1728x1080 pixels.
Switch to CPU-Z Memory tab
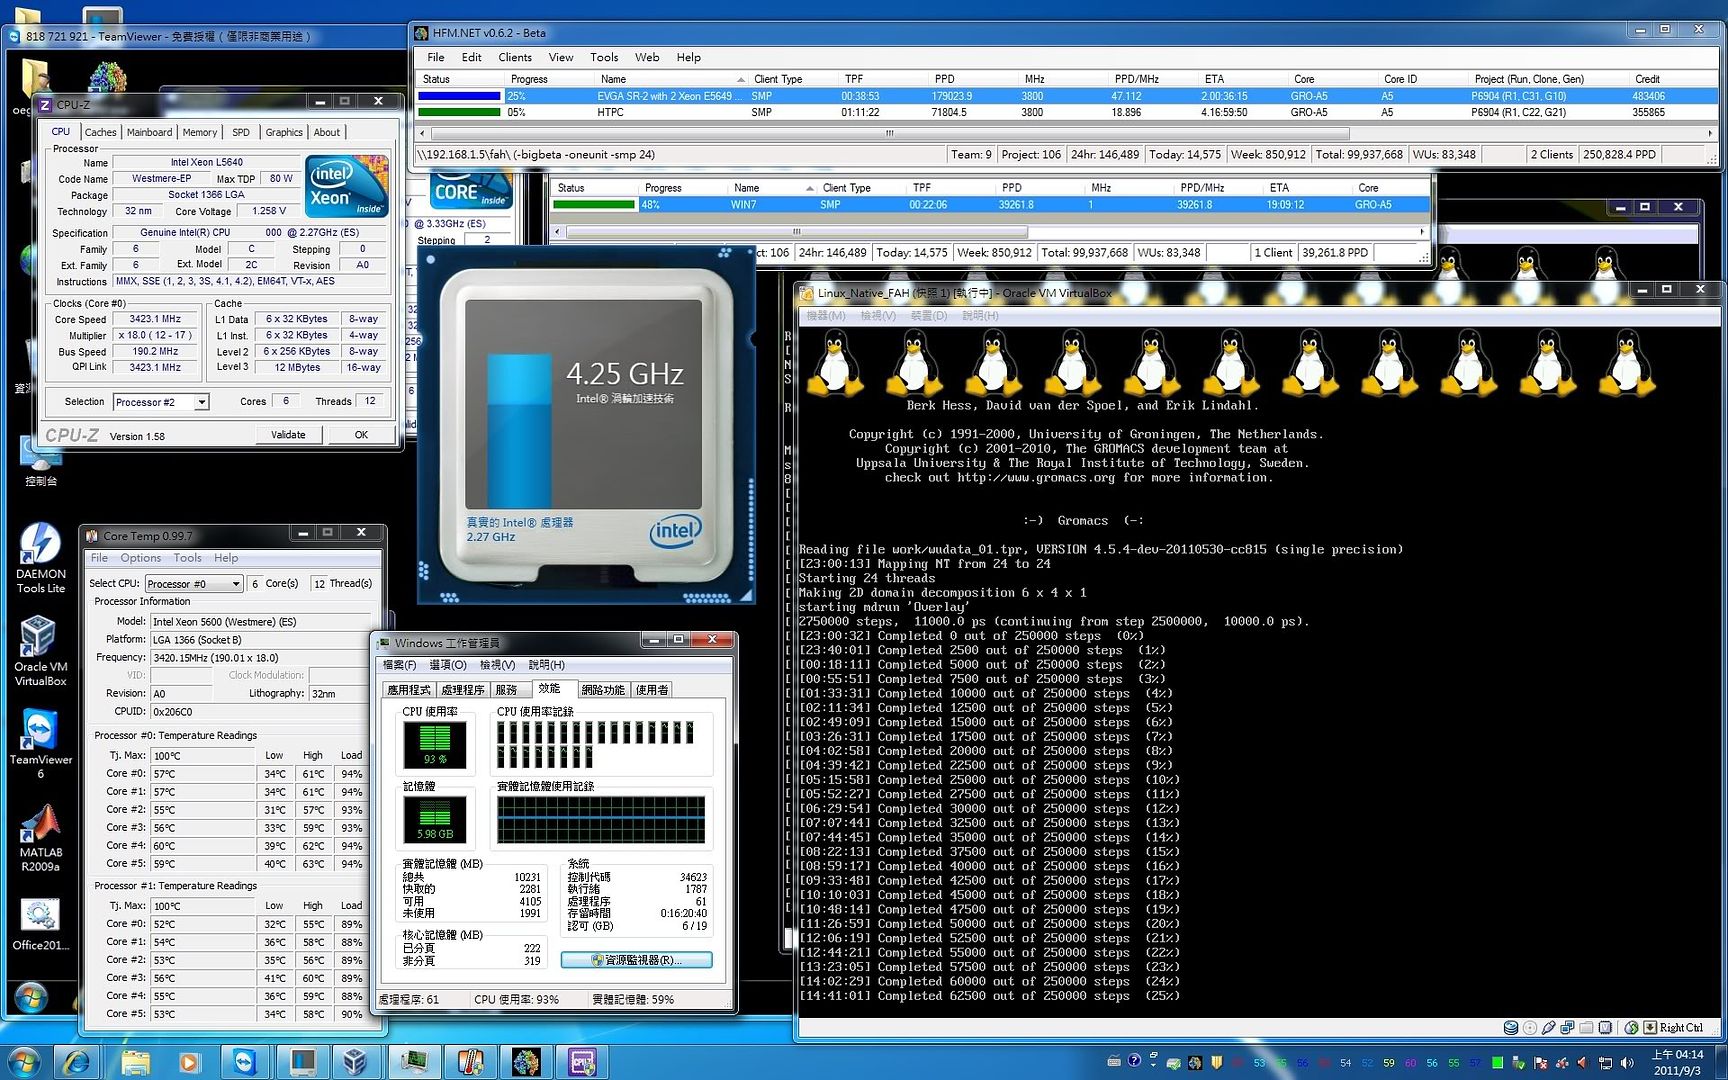coord(200,132)
